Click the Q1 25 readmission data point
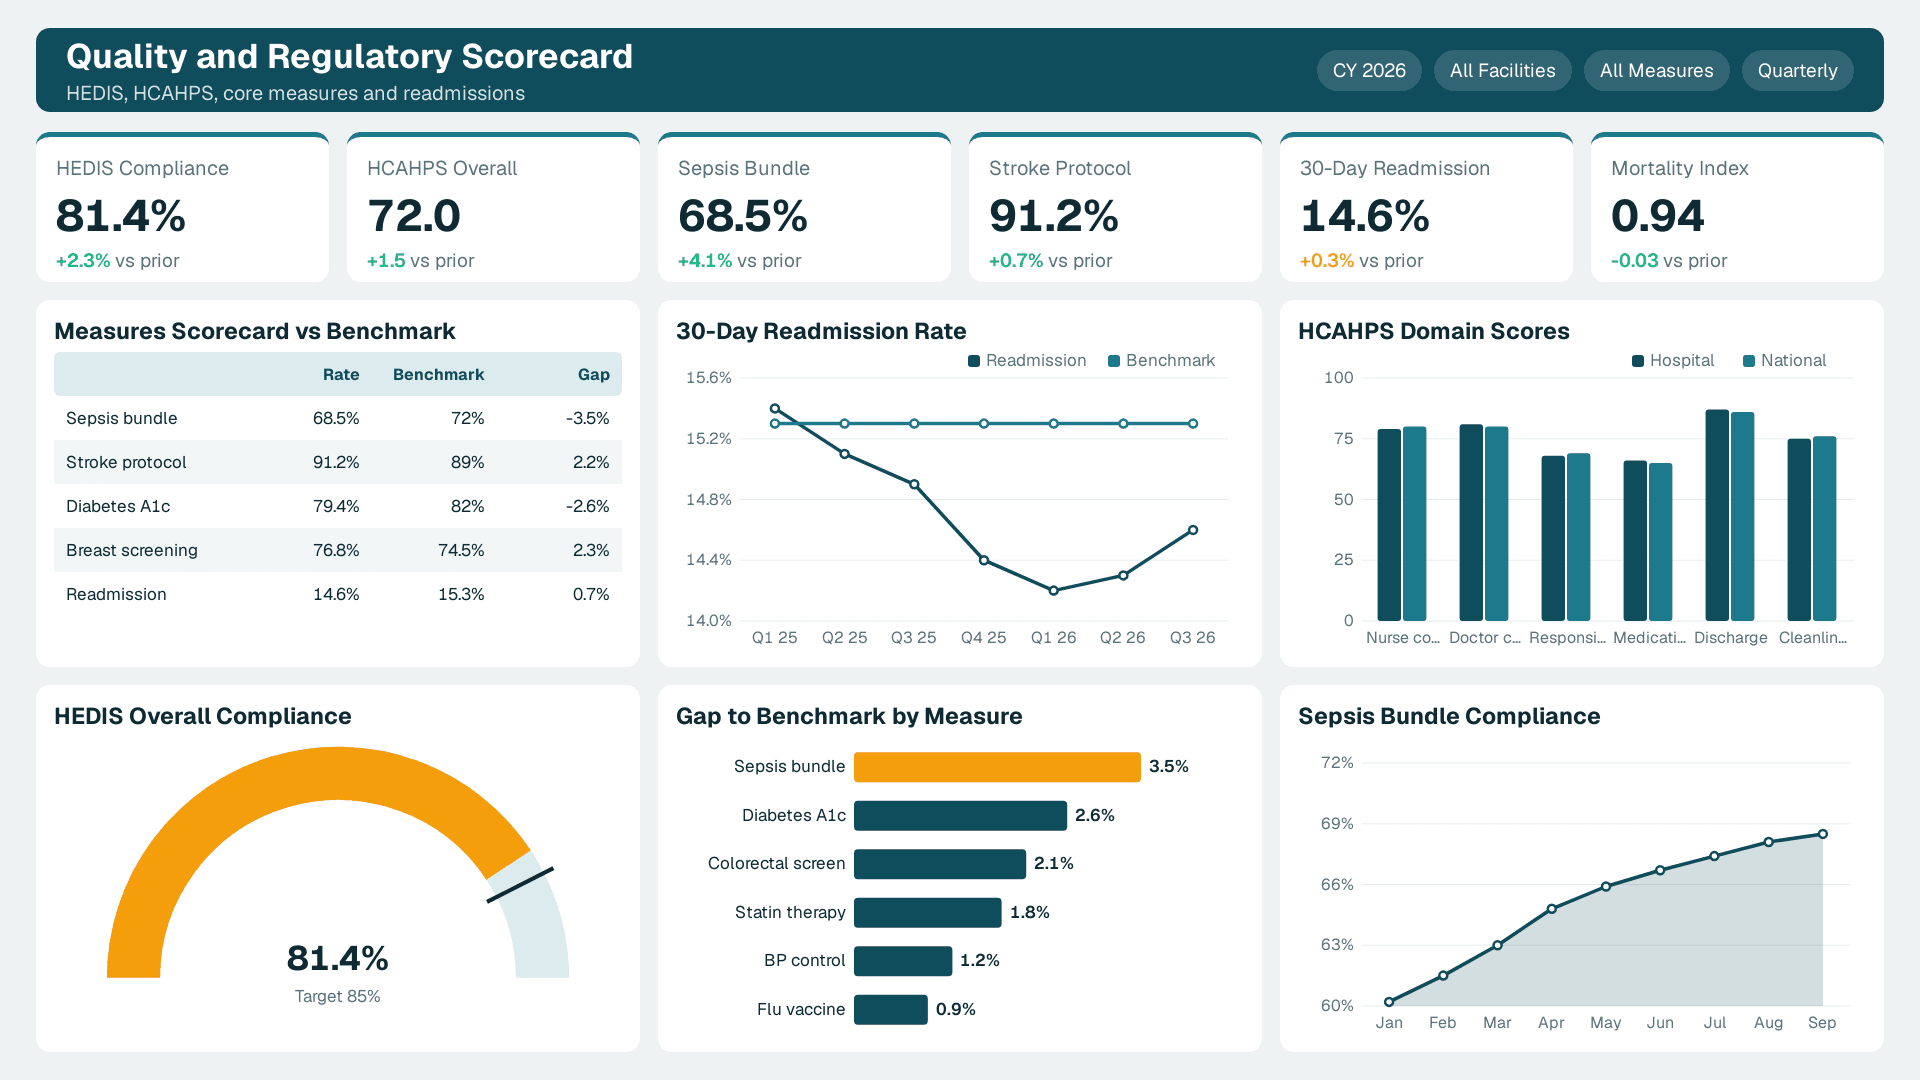 click(775, 409)
